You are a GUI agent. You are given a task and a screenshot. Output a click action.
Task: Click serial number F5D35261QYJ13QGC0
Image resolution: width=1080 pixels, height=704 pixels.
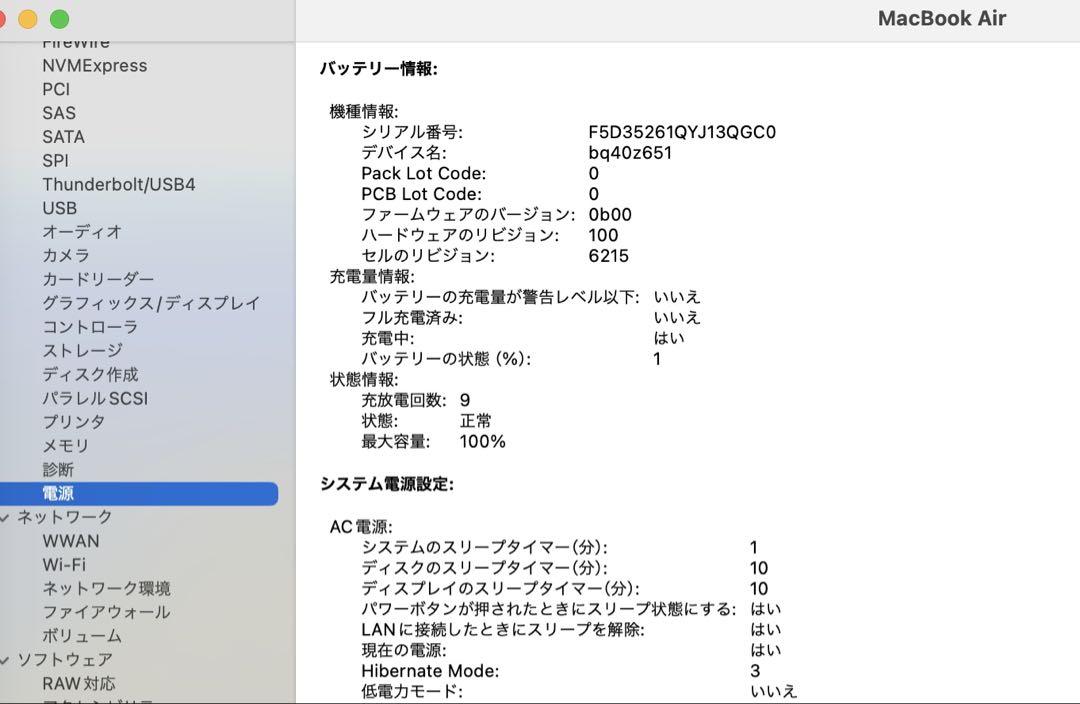pos(682,132)
